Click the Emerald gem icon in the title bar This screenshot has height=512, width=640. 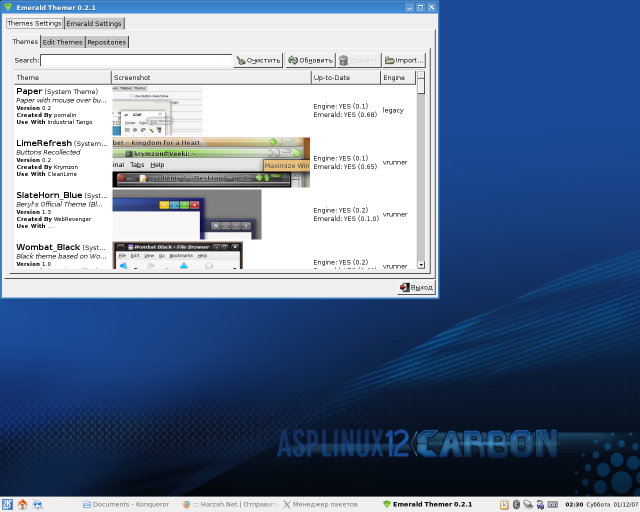tap(8, 7)
